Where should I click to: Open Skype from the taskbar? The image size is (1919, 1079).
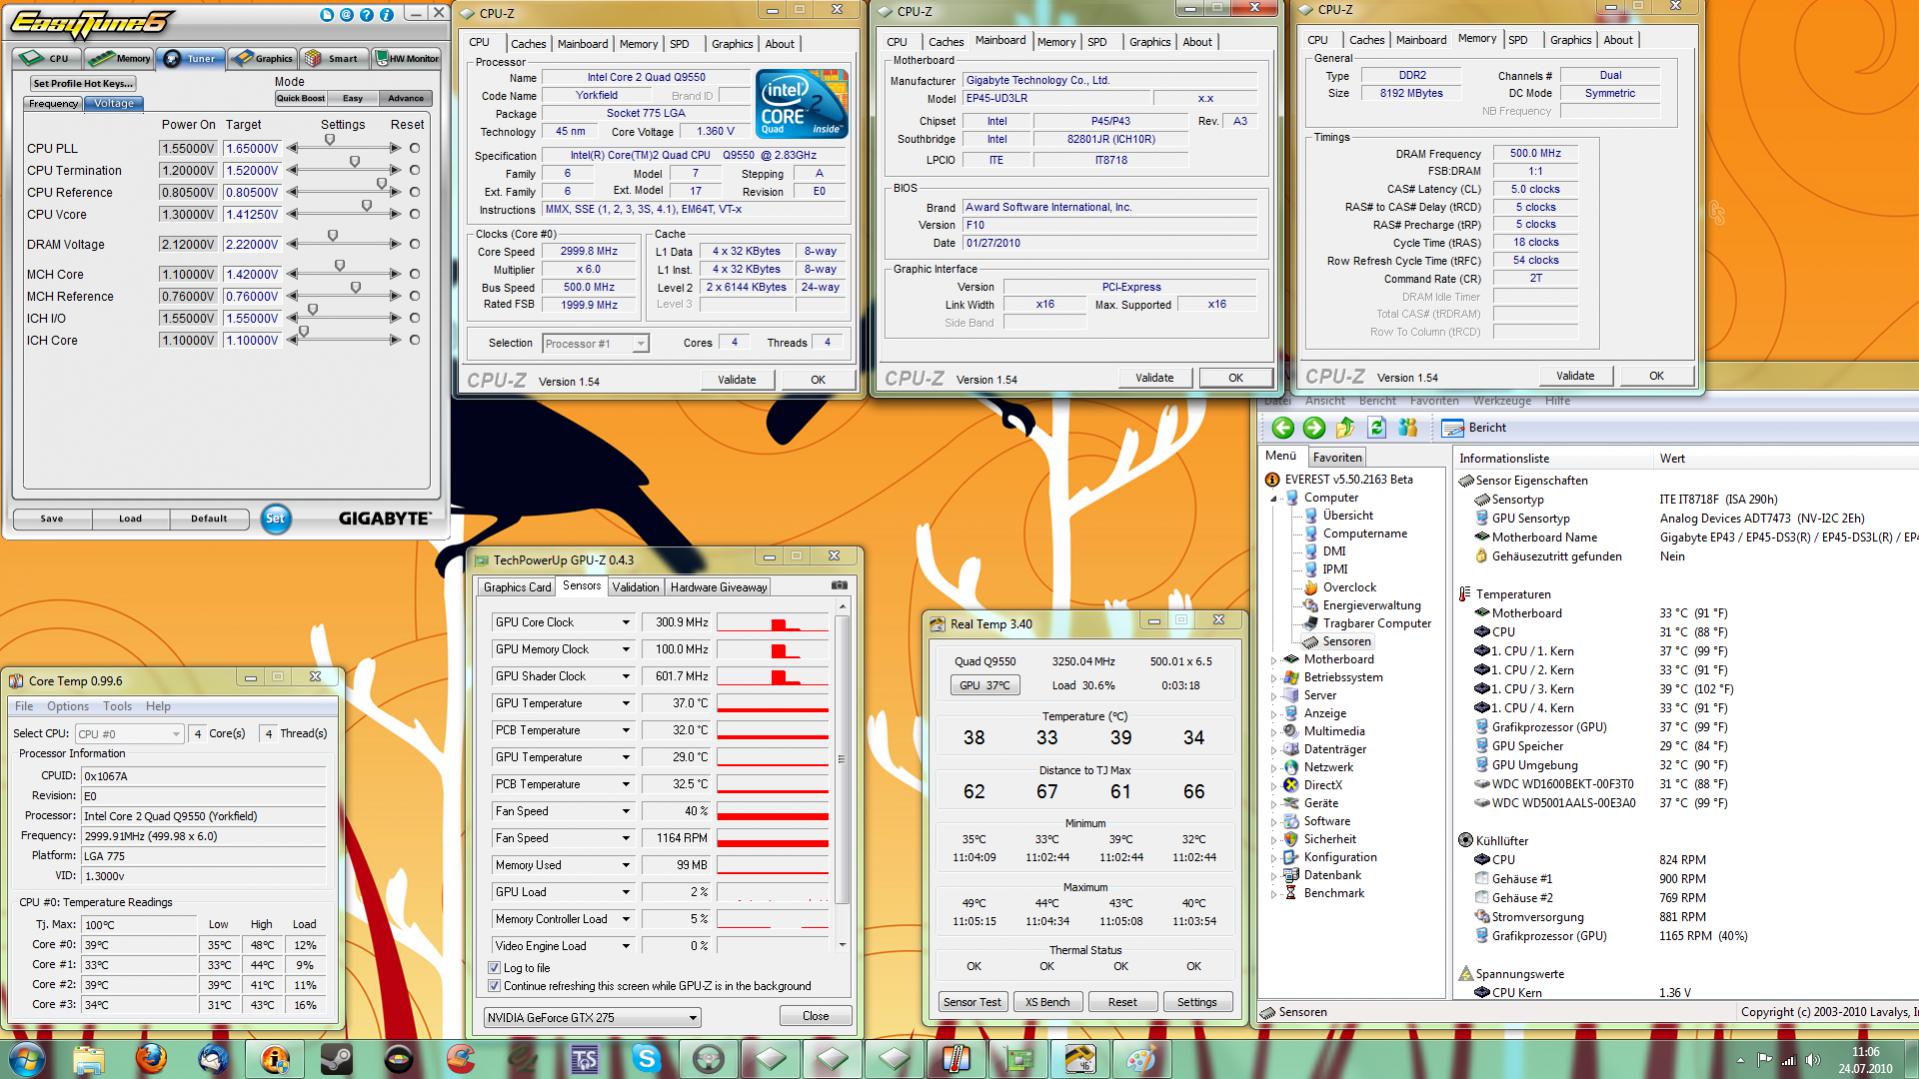click(x=646, y=1059)
